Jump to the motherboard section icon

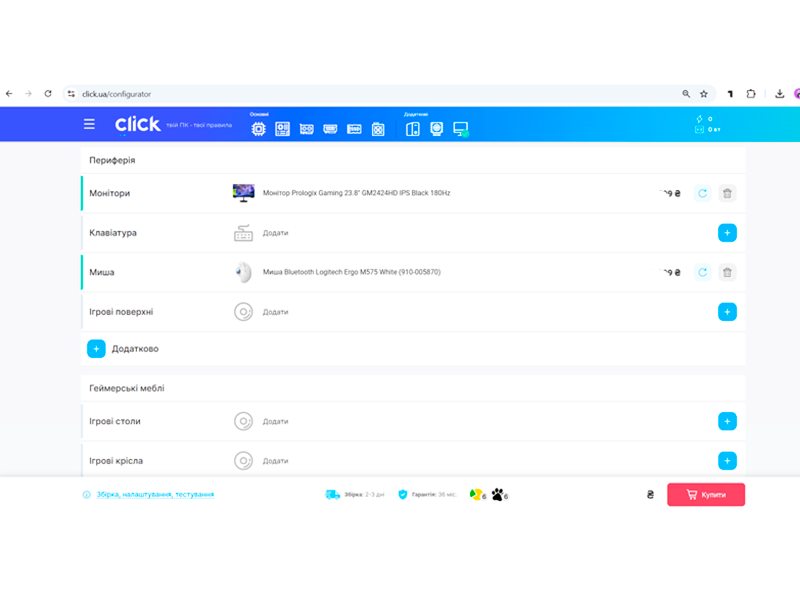[x=282, y=129]
